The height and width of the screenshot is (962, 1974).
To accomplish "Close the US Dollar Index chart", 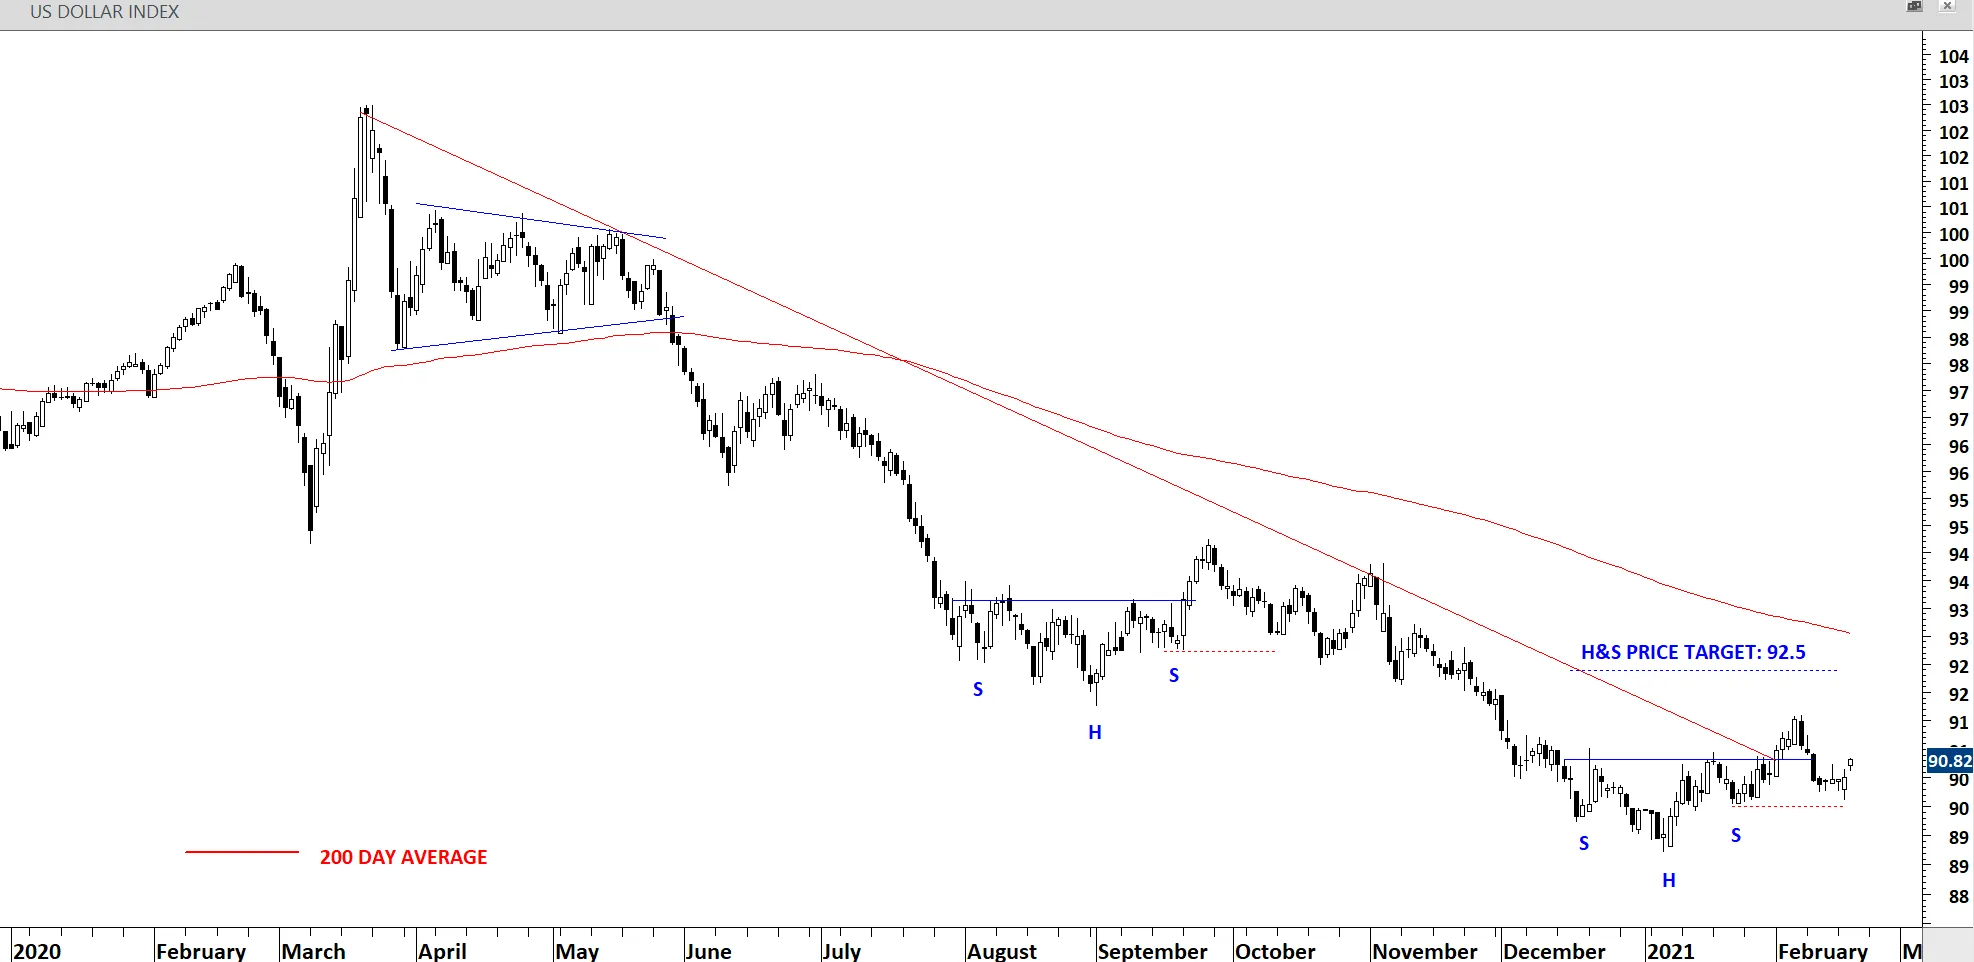I will (1947, 6).
